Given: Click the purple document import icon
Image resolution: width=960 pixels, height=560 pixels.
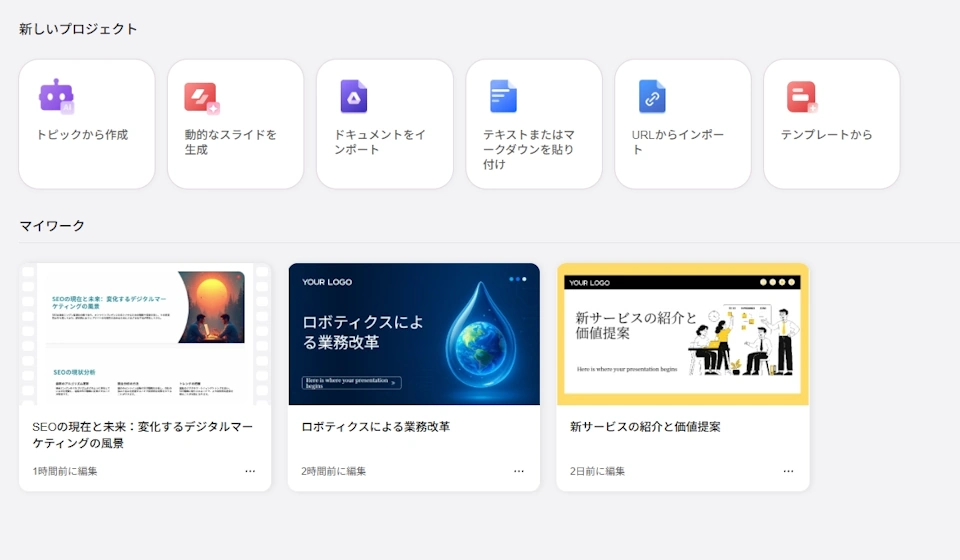Looking at the screenshot, I should click(x=353, y=97).
